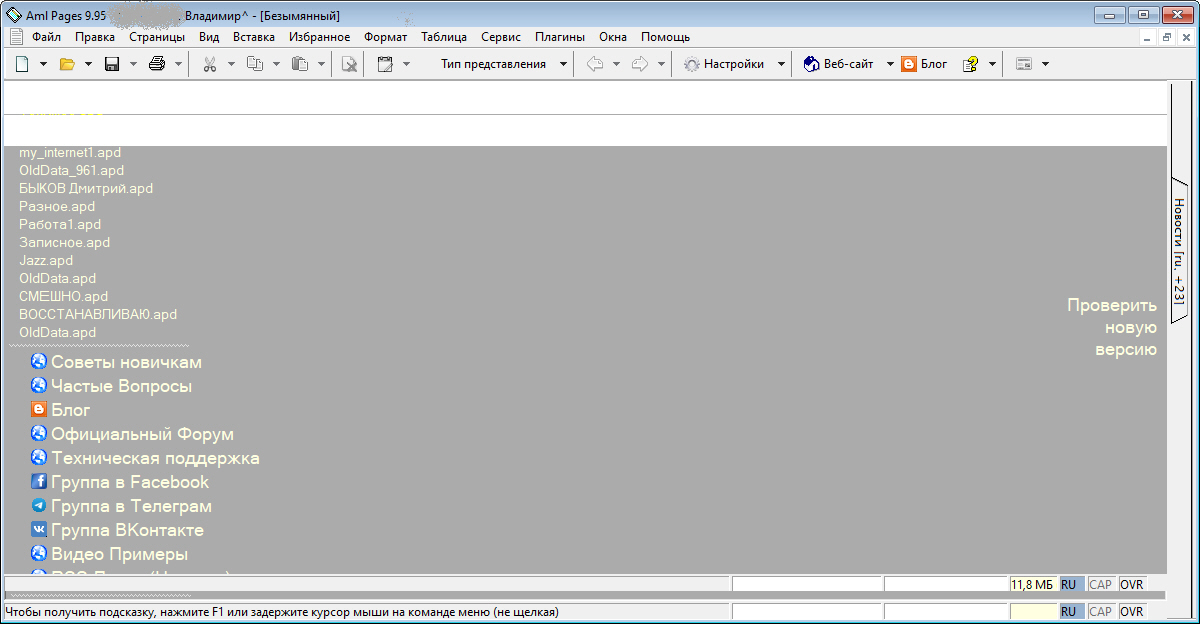Open the Вид menu
The width and height of the screenshot is (1200, 624).
coord(209,37)
